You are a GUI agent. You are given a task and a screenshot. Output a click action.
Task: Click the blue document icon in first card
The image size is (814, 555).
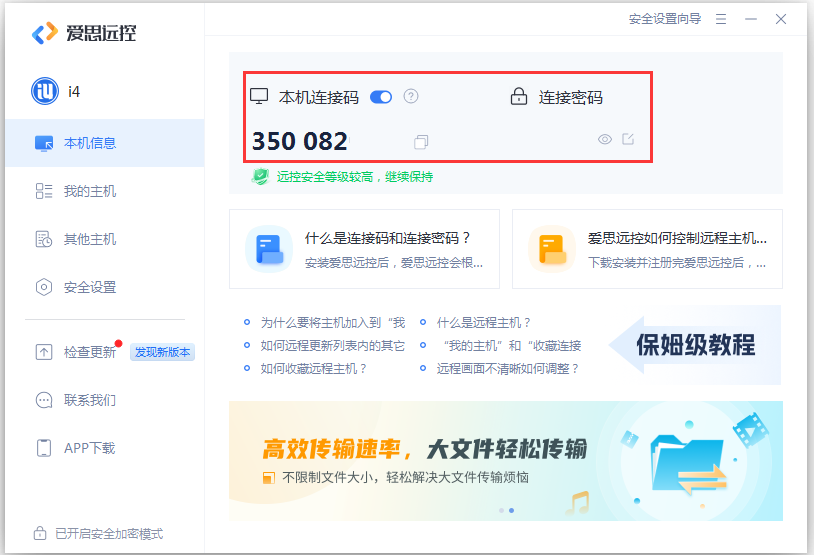tap(269, 249)
